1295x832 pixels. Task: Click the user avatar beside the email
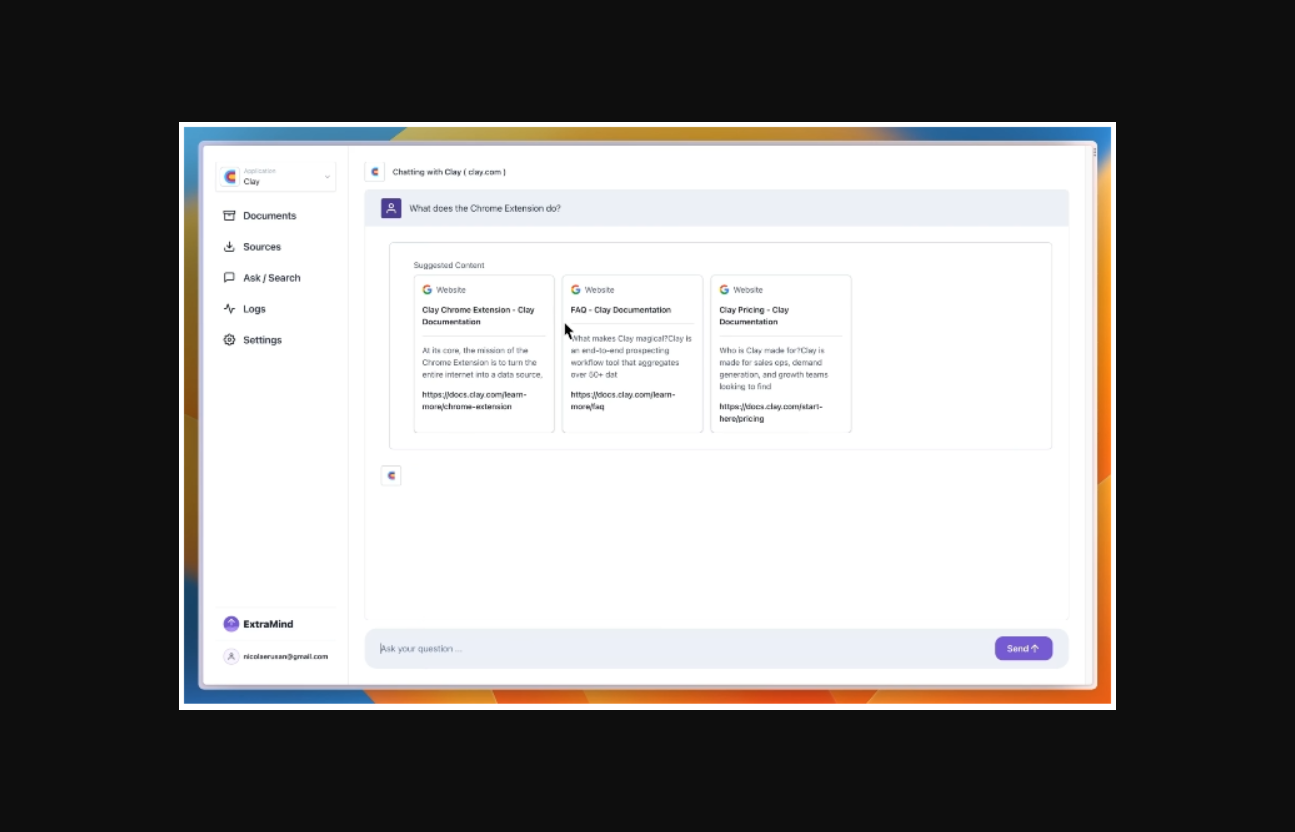coord(231,657)
